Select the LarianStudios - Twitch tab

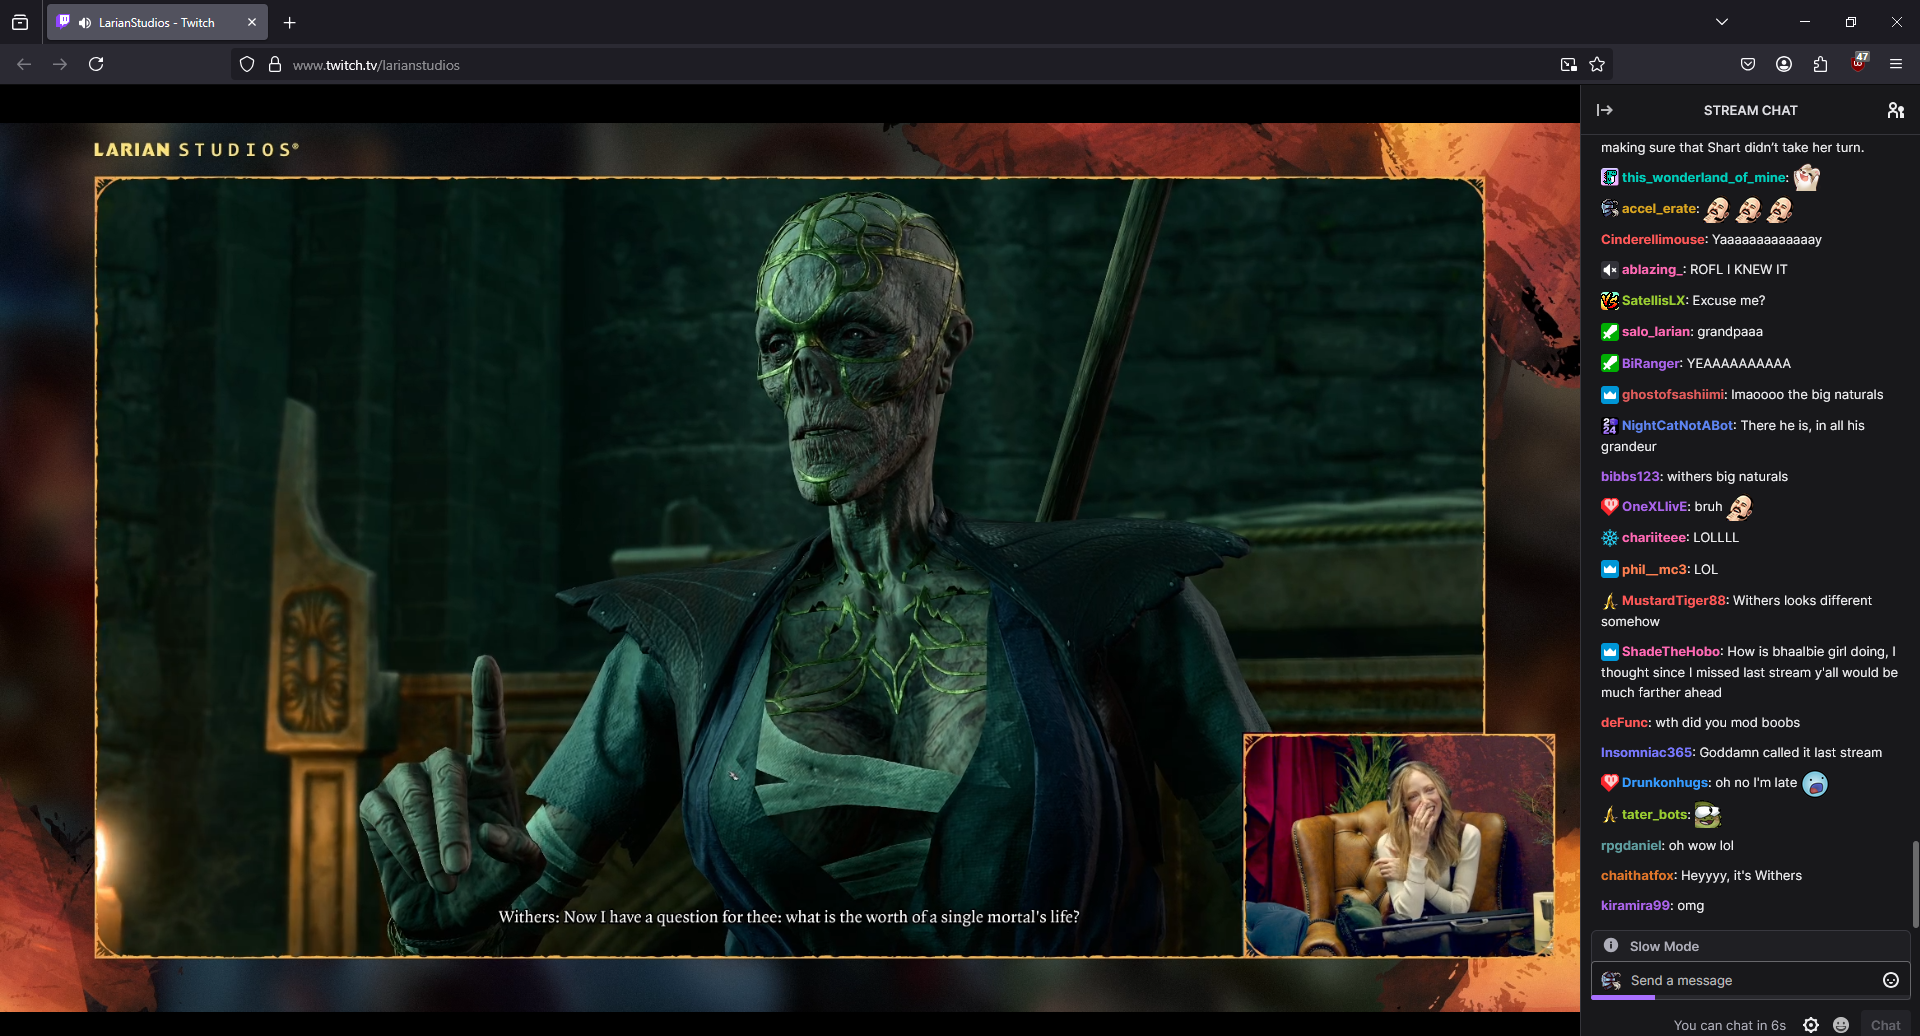coord(156,22)
